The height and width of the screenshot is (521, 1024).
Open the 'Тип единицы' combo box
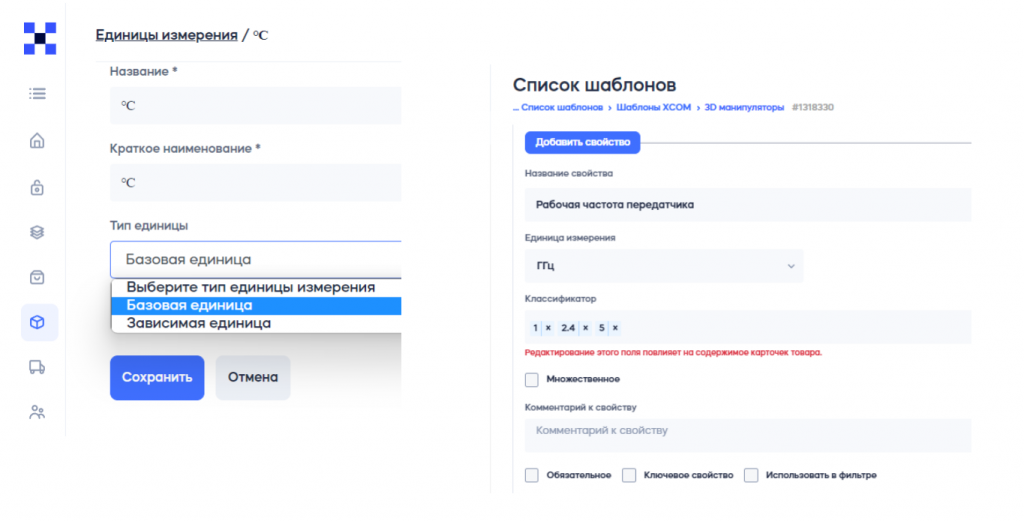click(255, 259)
